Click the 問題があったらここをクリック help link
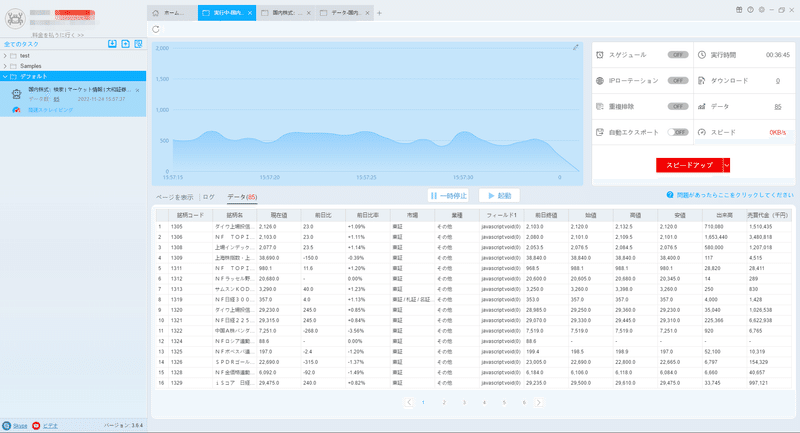Viewport: 800px width, 433px height. pyautogui.click(x=735, y=195)
